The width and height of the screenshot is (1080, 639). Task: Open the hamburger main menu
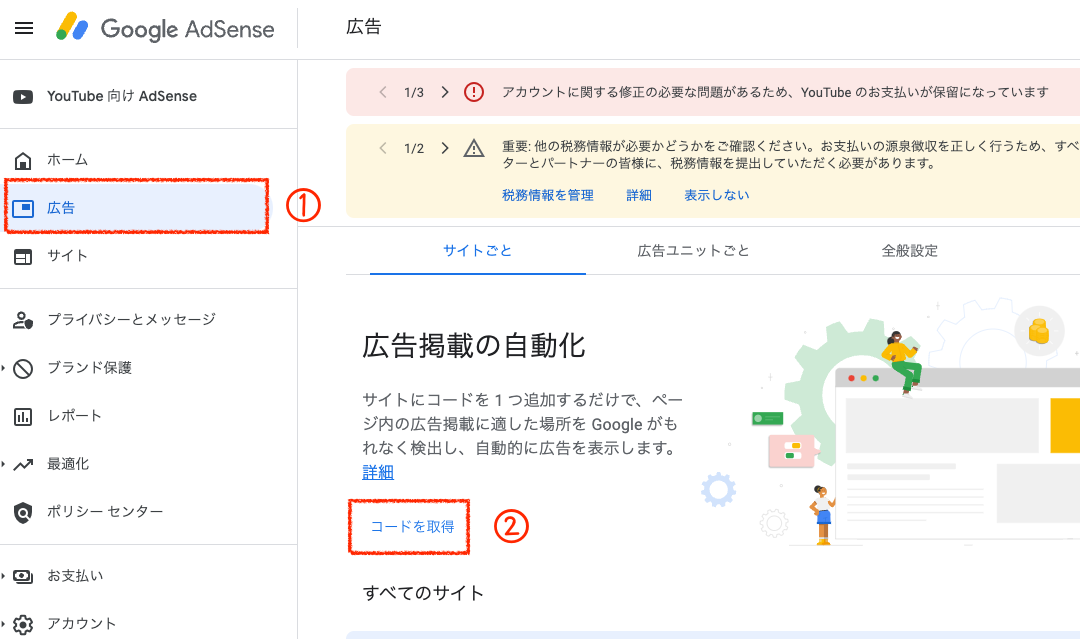(x=24, y=28)
